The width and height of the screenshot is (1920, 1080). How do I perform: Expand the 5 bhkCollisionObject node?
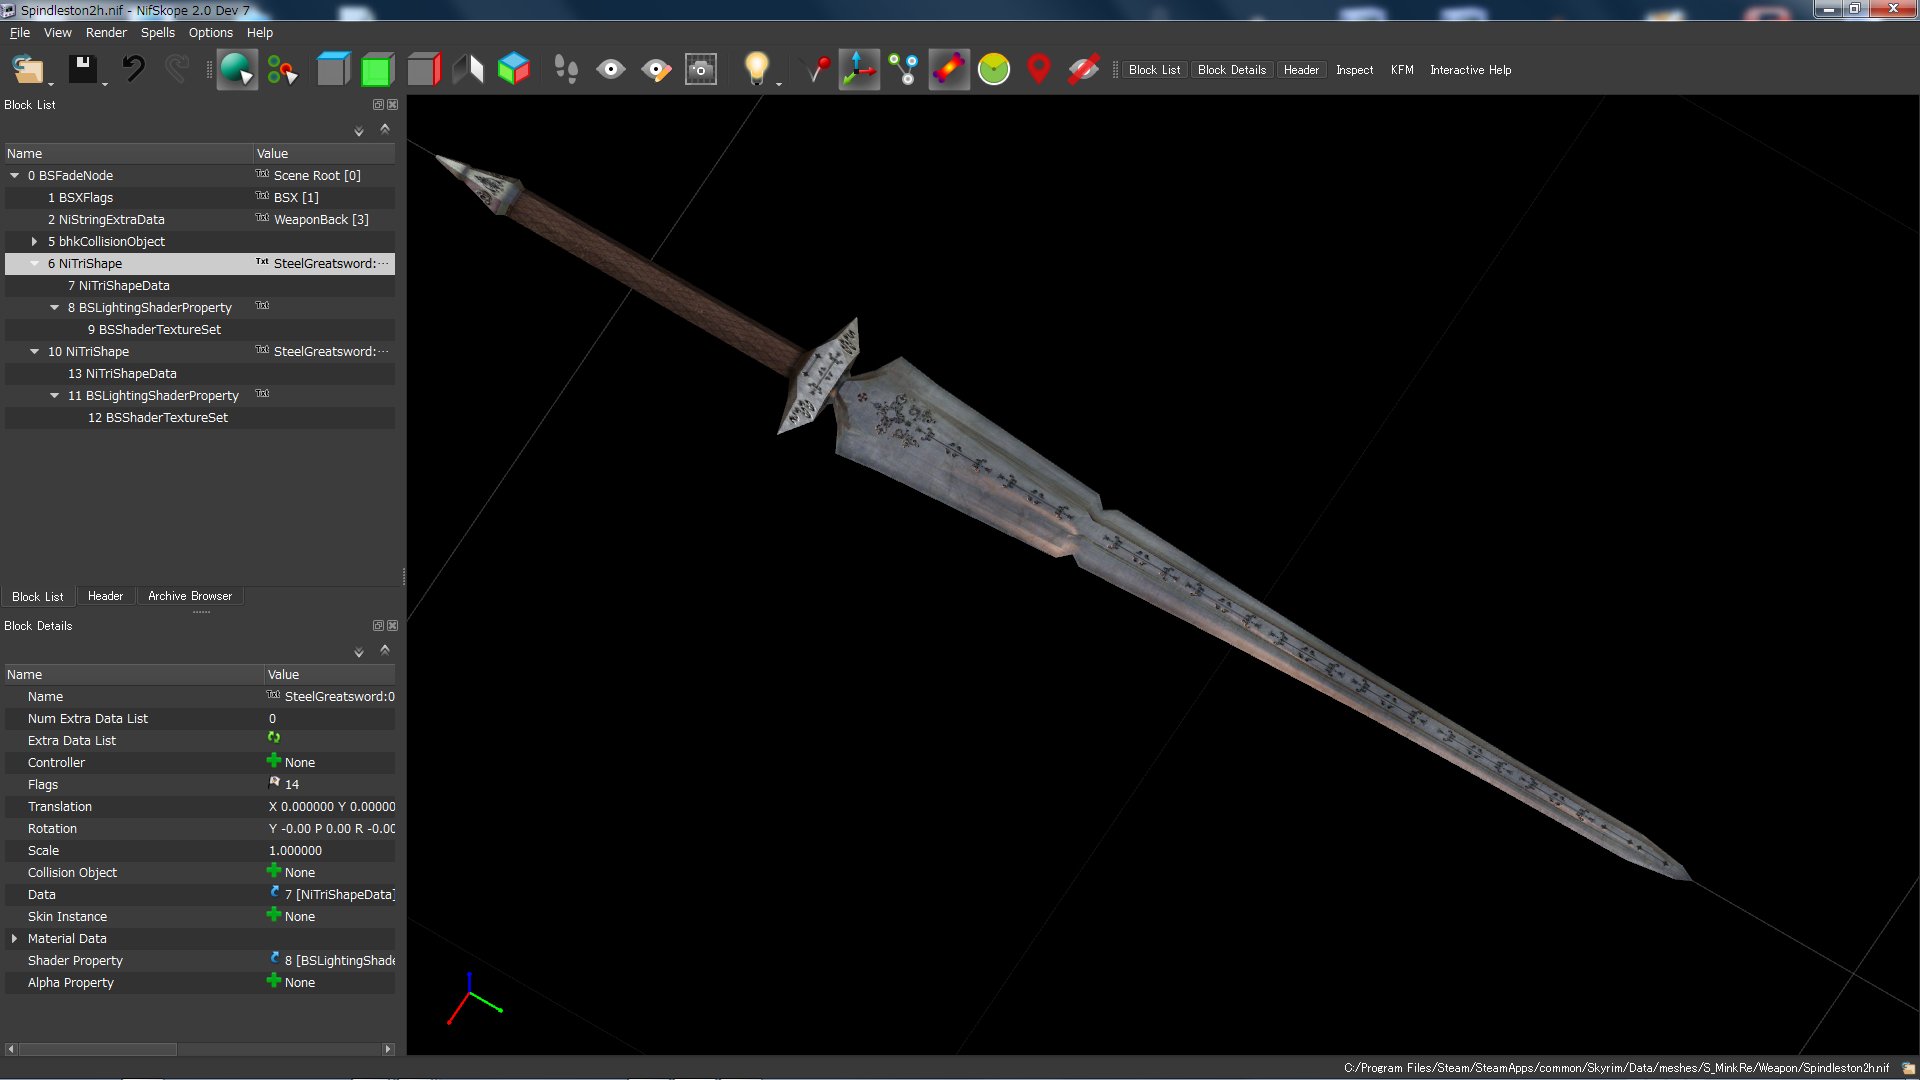pyautogui.click(x=35, y=241)
